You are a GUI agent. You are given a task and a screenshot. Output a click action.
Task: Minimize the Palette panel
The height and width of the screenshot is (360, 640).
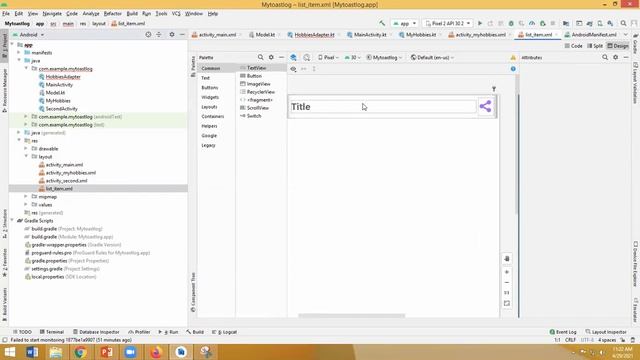pyautogui.click(x=281, y=58)
